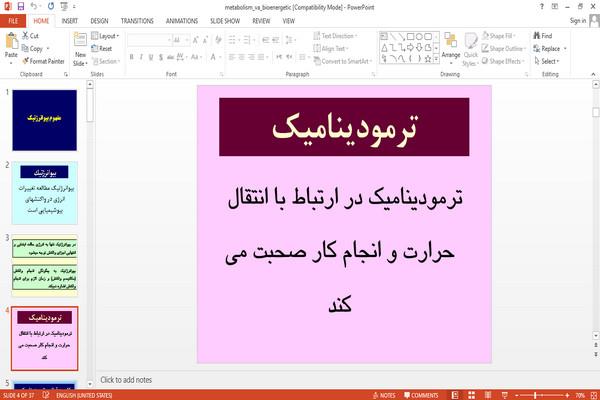
Task: Click the Save icon in quick access toolbar
Action: point(21,7)
